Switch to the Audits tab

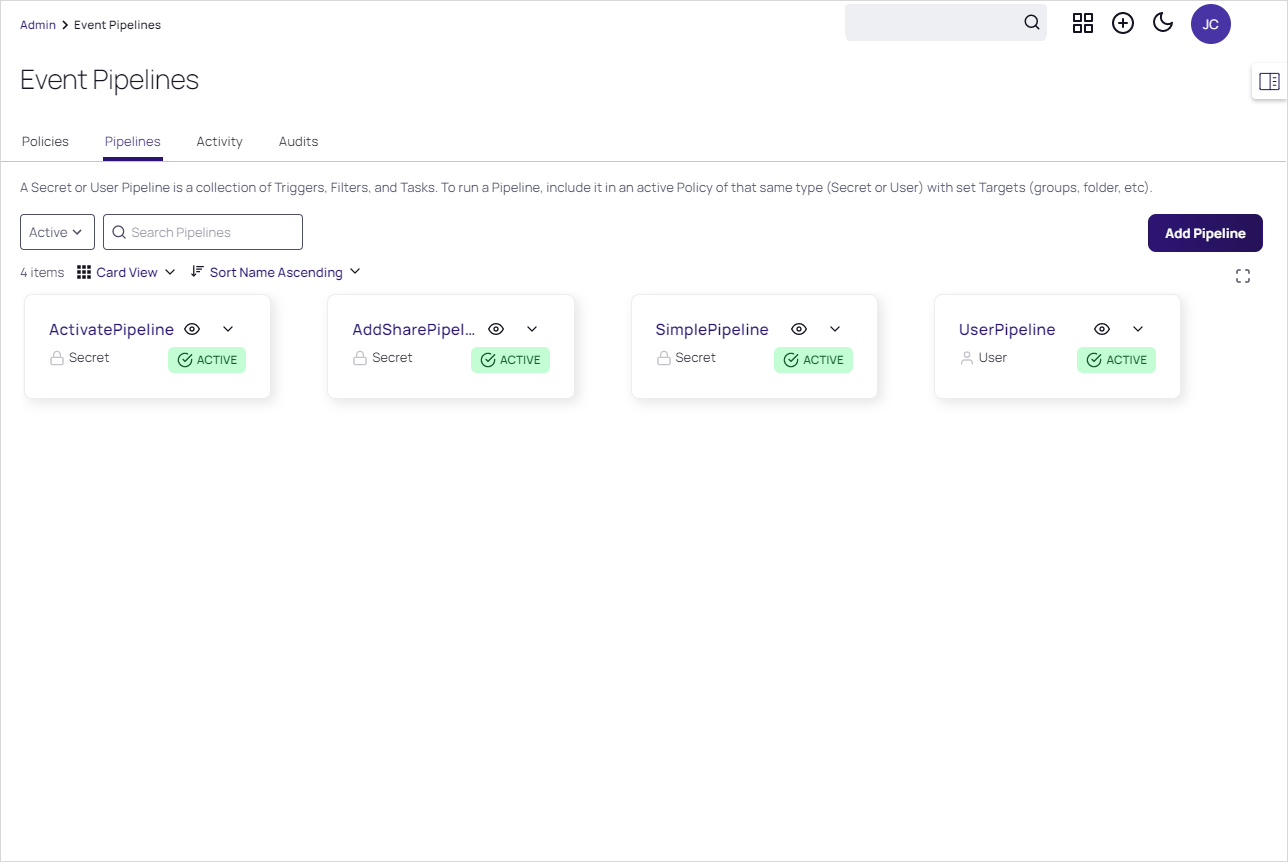coord(298,141)
